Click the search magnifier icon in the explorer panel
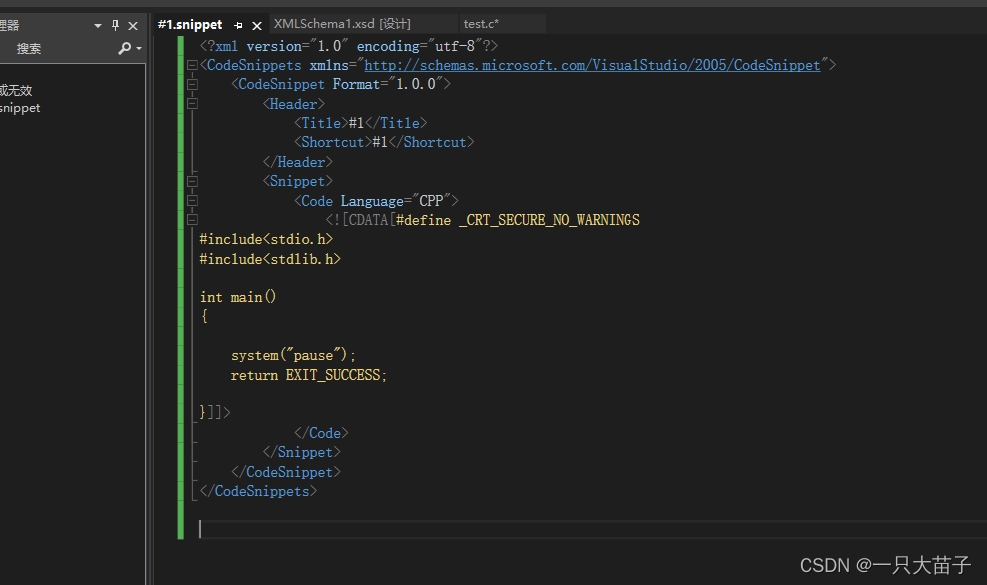Viewport: 987px width, 585px height. (124, 48)
